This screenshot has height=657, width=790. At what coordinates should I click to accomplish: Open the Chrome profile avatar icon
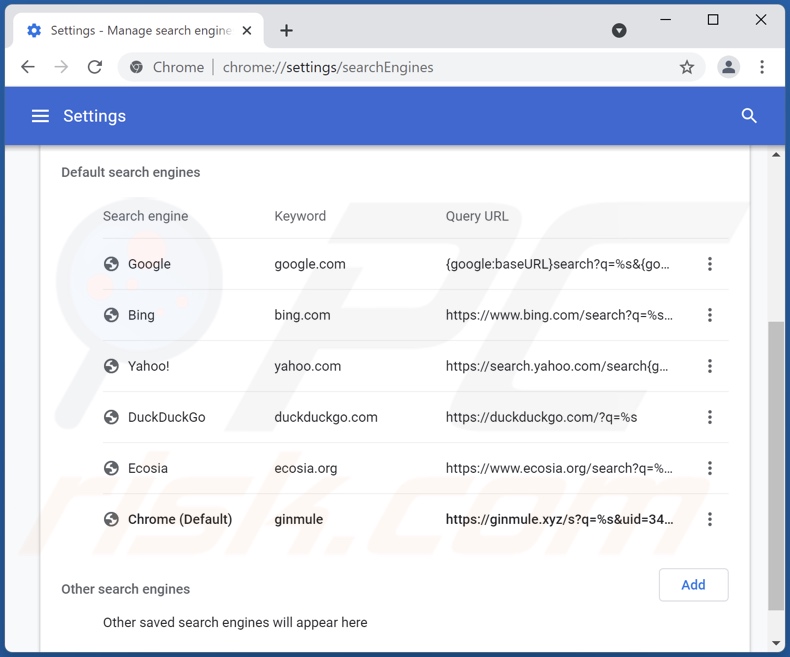[728, 67]
